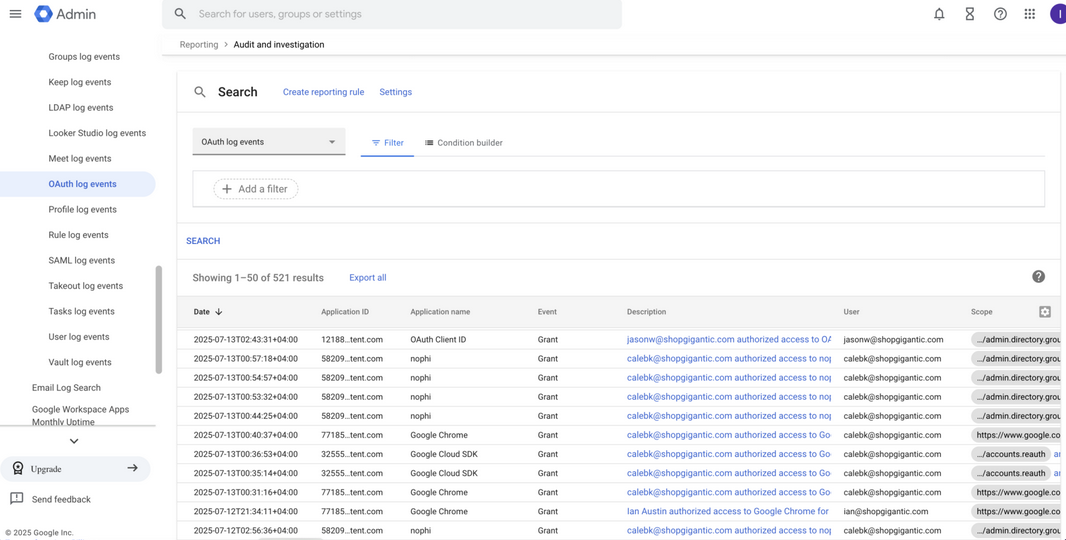Switch to the Filter tab

point(388,143)
